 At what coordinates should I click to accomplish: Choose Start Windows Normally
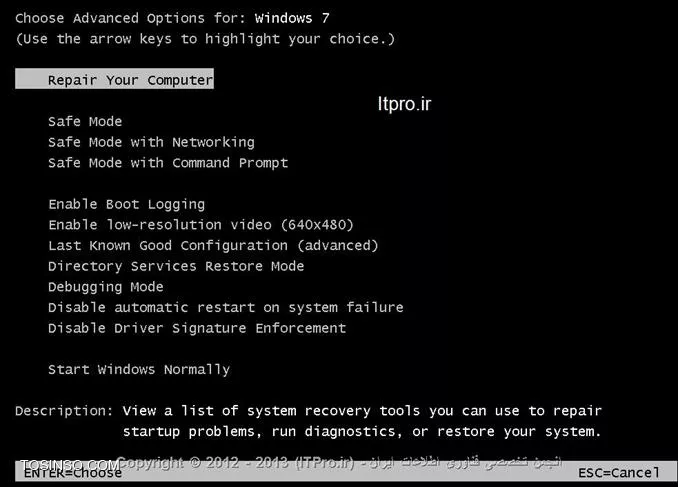point(139,370)
